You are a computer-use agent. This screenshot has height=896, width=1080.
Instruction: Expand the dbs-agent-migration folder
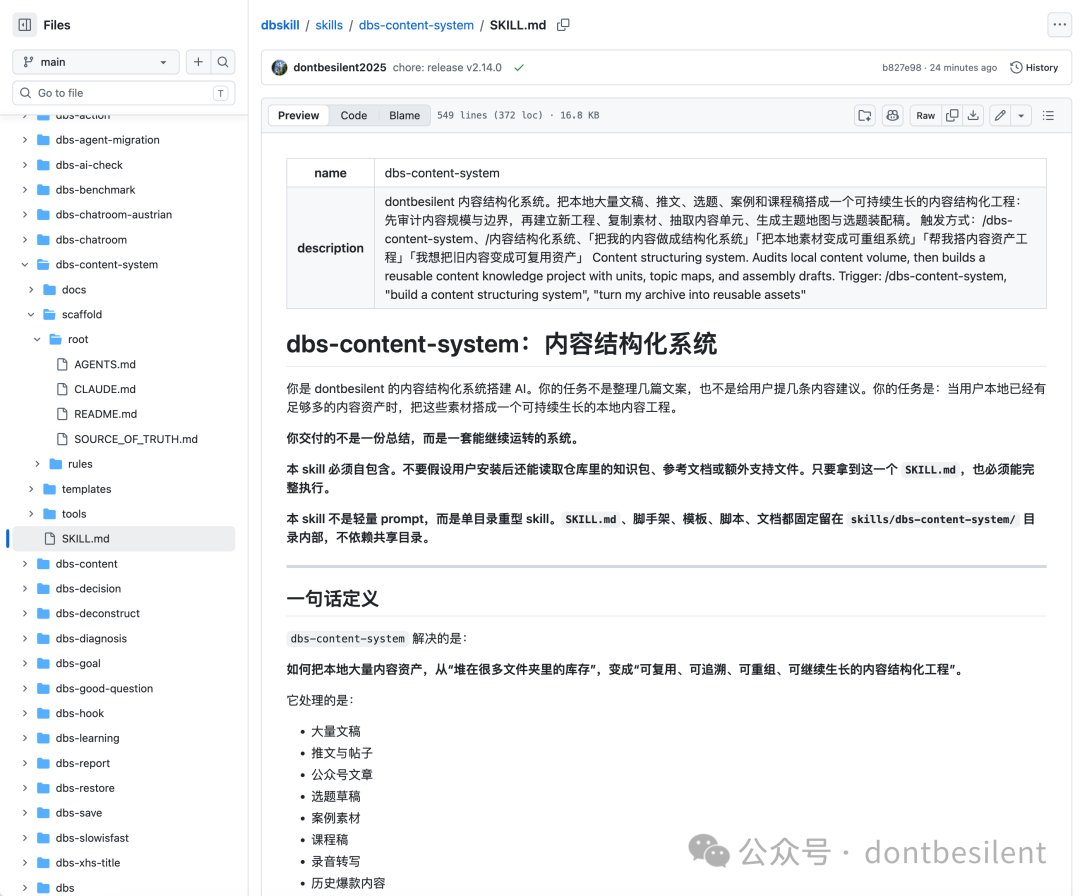(25, 140)
